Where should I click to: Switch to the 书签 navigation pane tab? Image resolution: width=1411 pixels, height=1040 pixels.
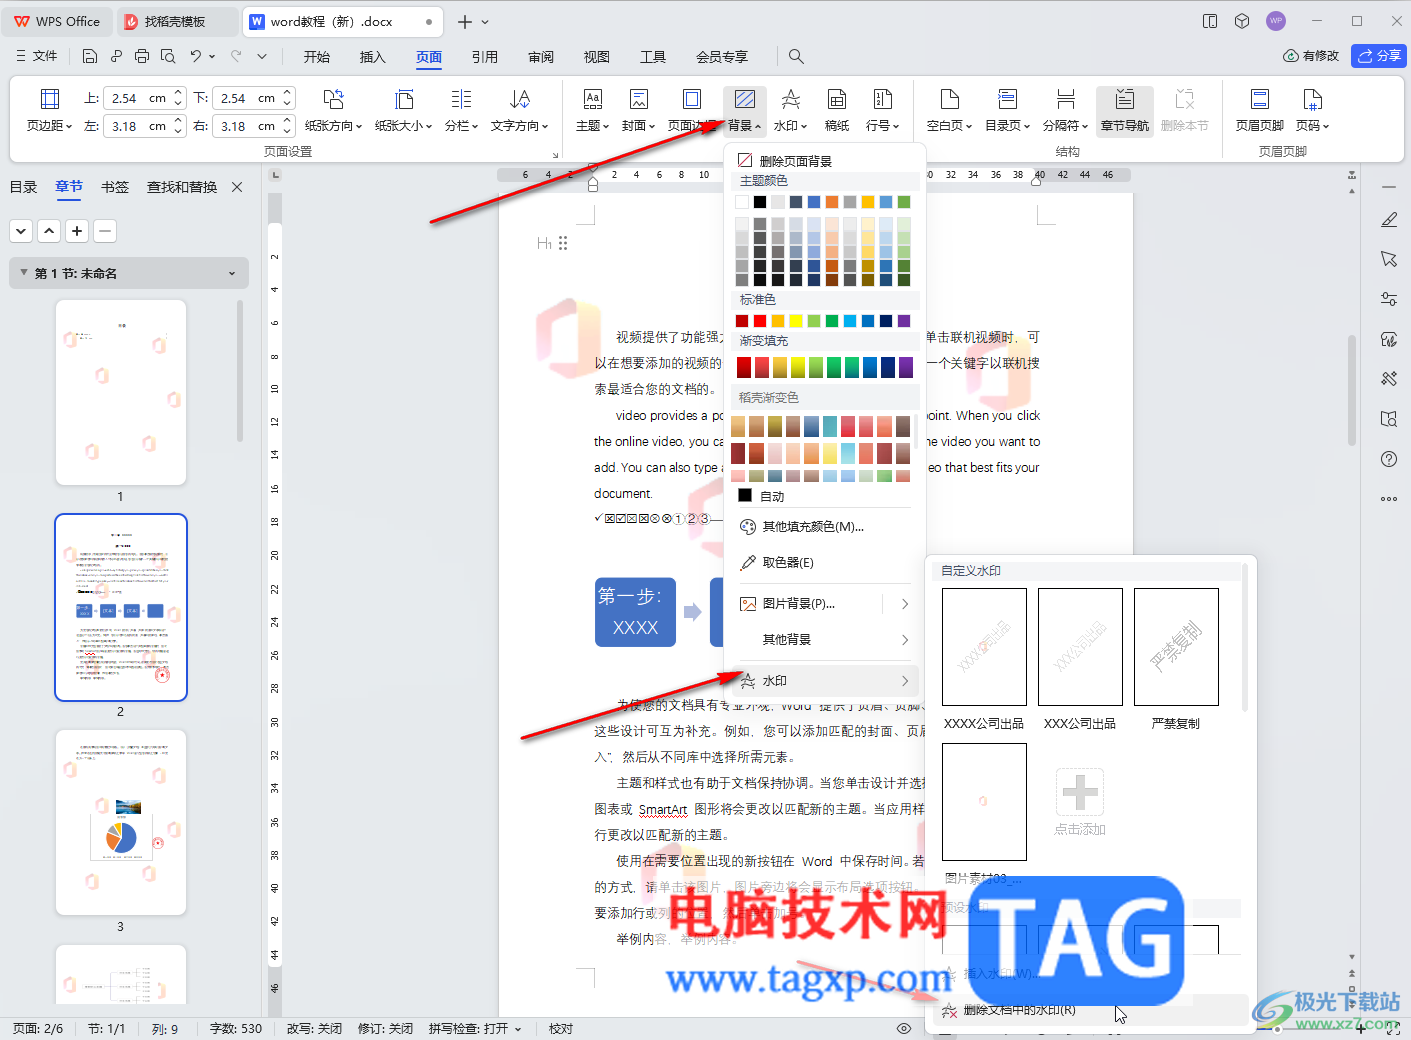pos(115,187)
